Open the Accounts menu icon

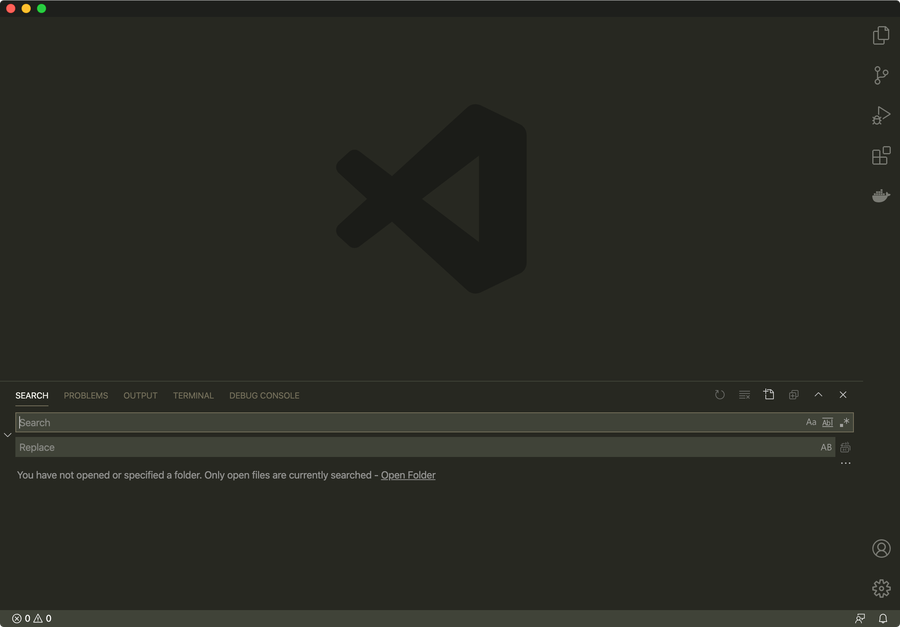pos(881,548)
